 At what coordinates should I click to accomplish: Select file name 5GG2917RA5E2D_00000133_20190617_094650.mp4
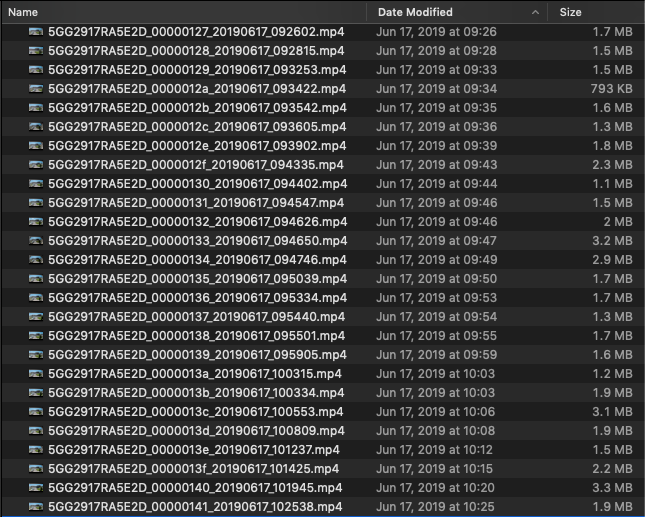point(198,241)
